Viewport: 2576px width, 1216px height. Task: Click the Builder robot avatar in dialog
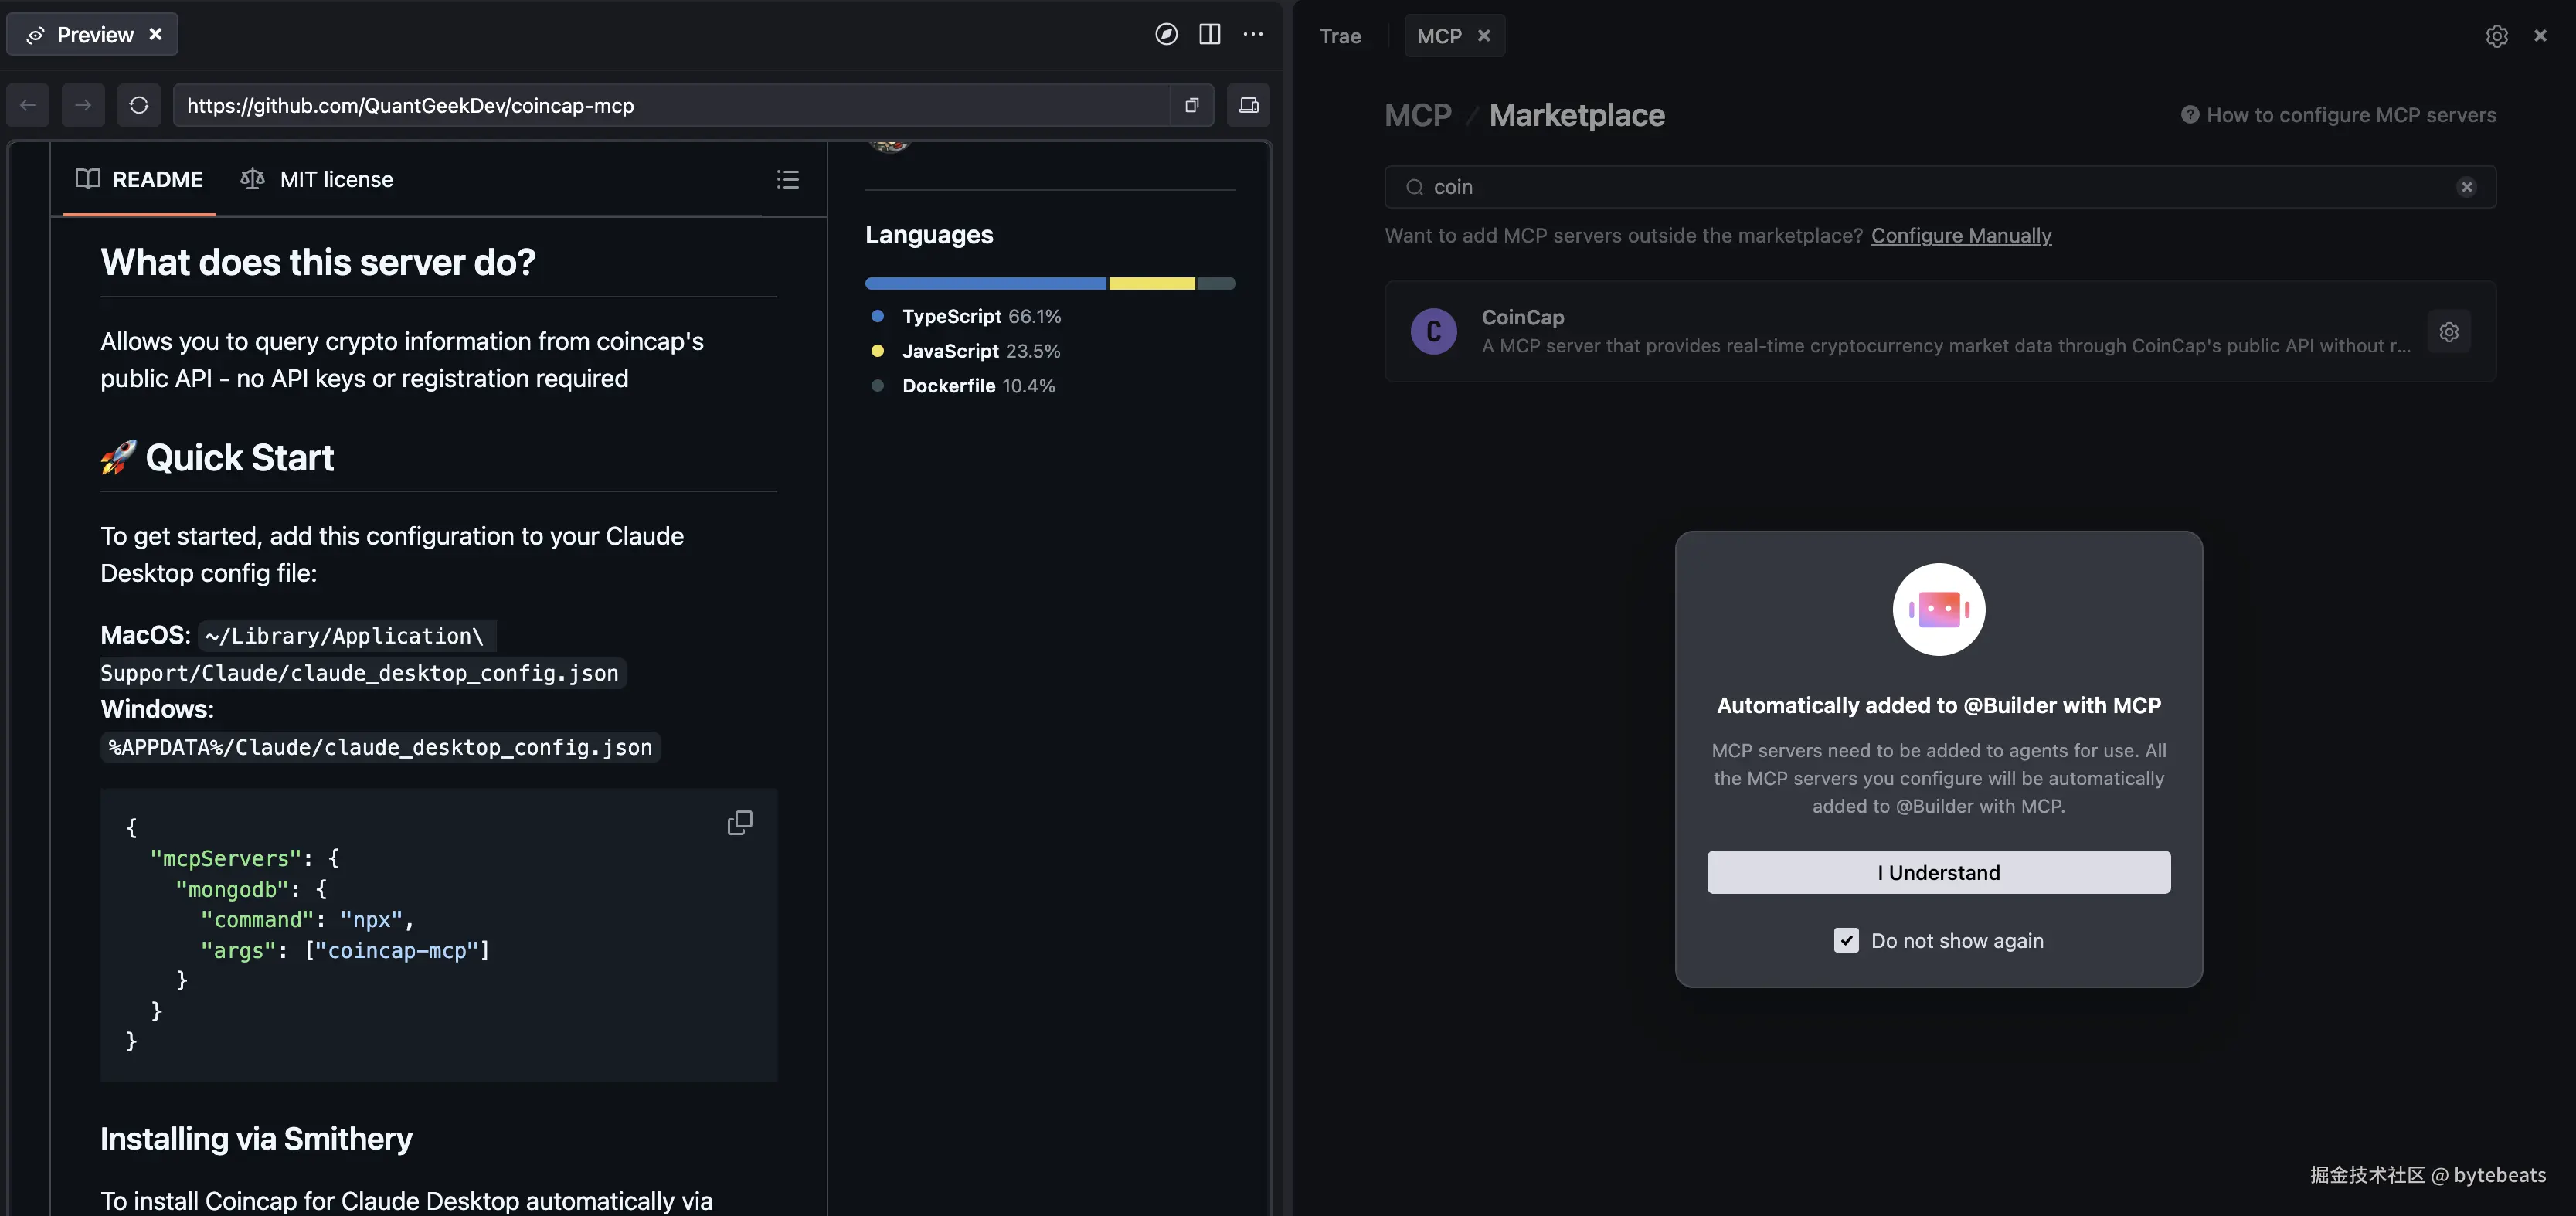[x=1938, y=609]
